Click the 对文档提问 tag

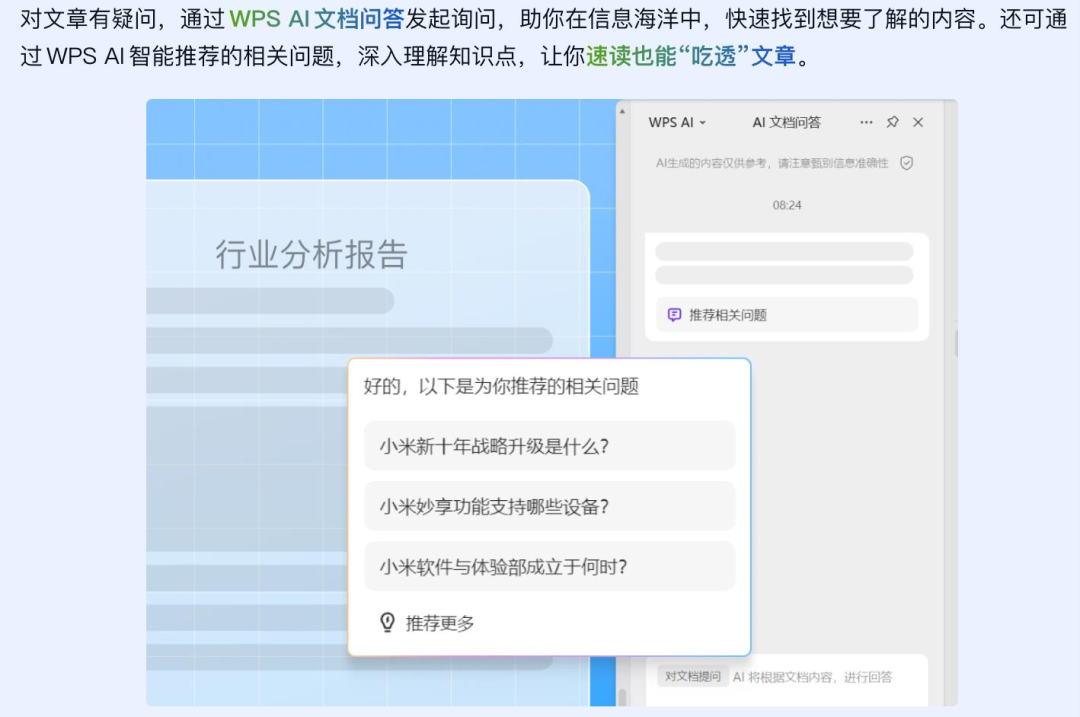pyautogui.click(x=693, y=677)
